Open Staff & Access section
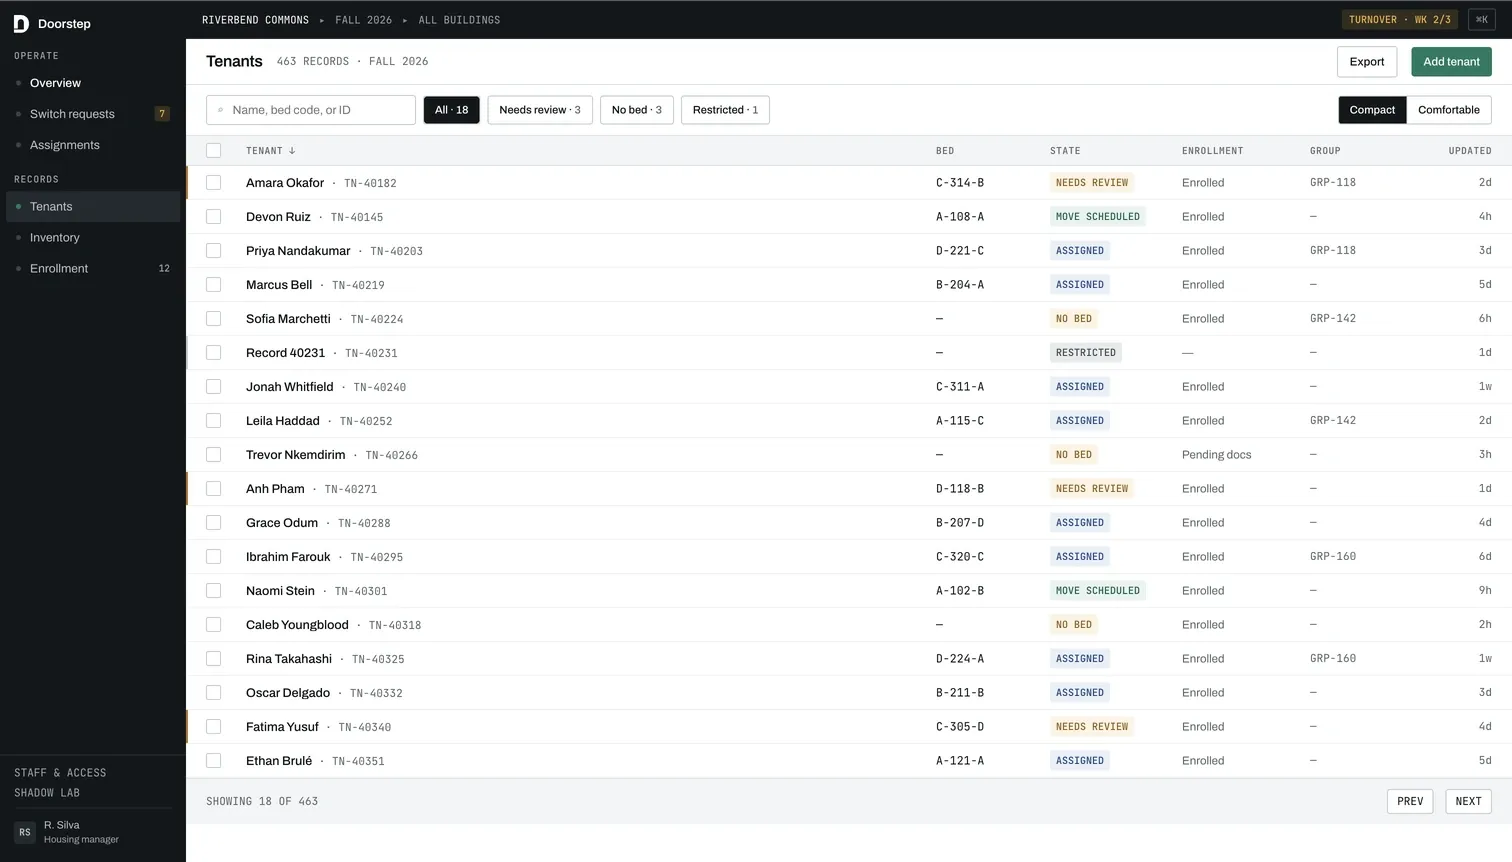Screen dimensions: 1512x862 (x=60, y=773)
